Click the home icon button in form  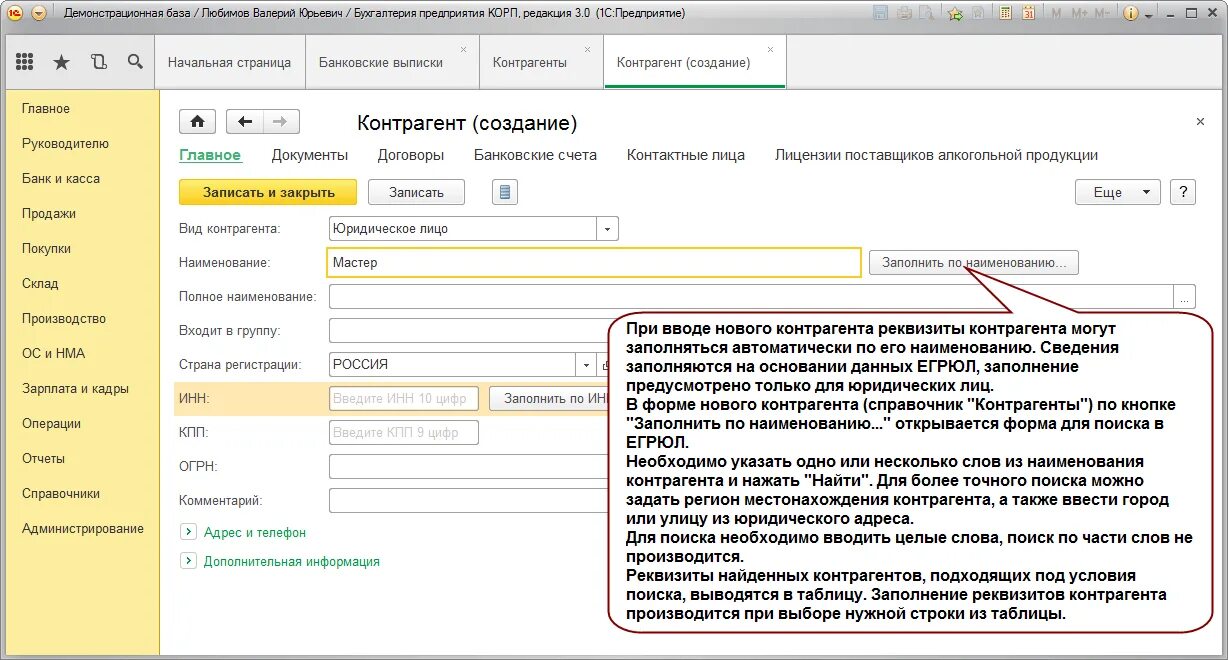198,122
